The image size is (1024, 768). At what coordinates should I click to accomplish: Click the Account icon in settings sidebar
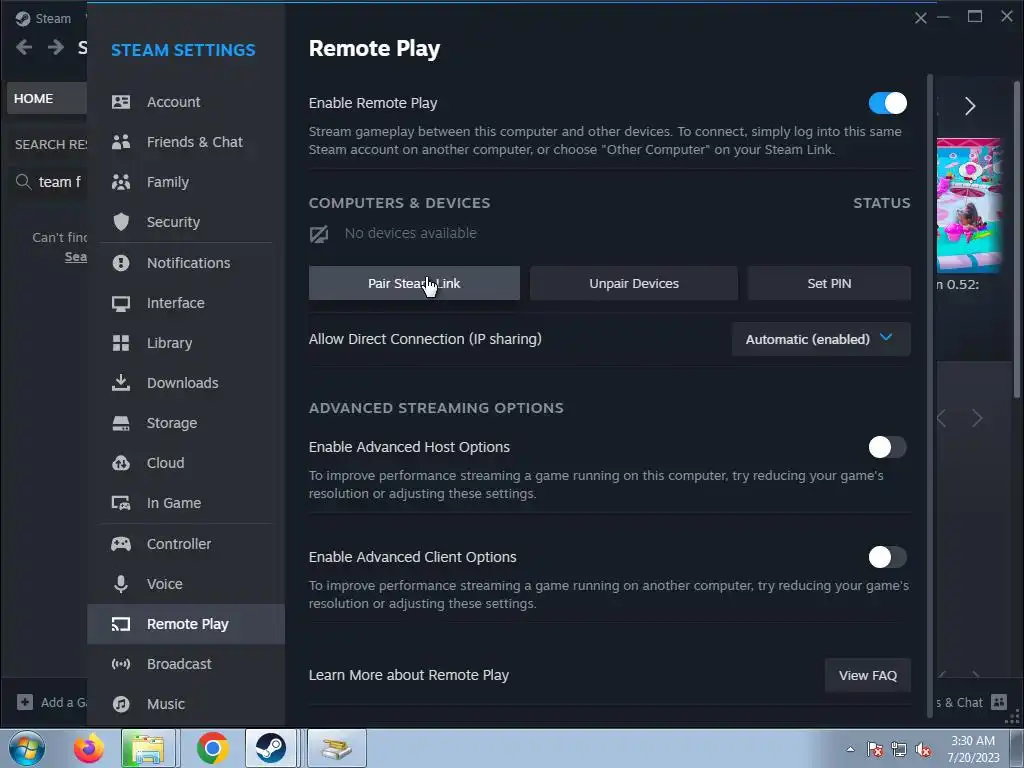click(121, 102)
